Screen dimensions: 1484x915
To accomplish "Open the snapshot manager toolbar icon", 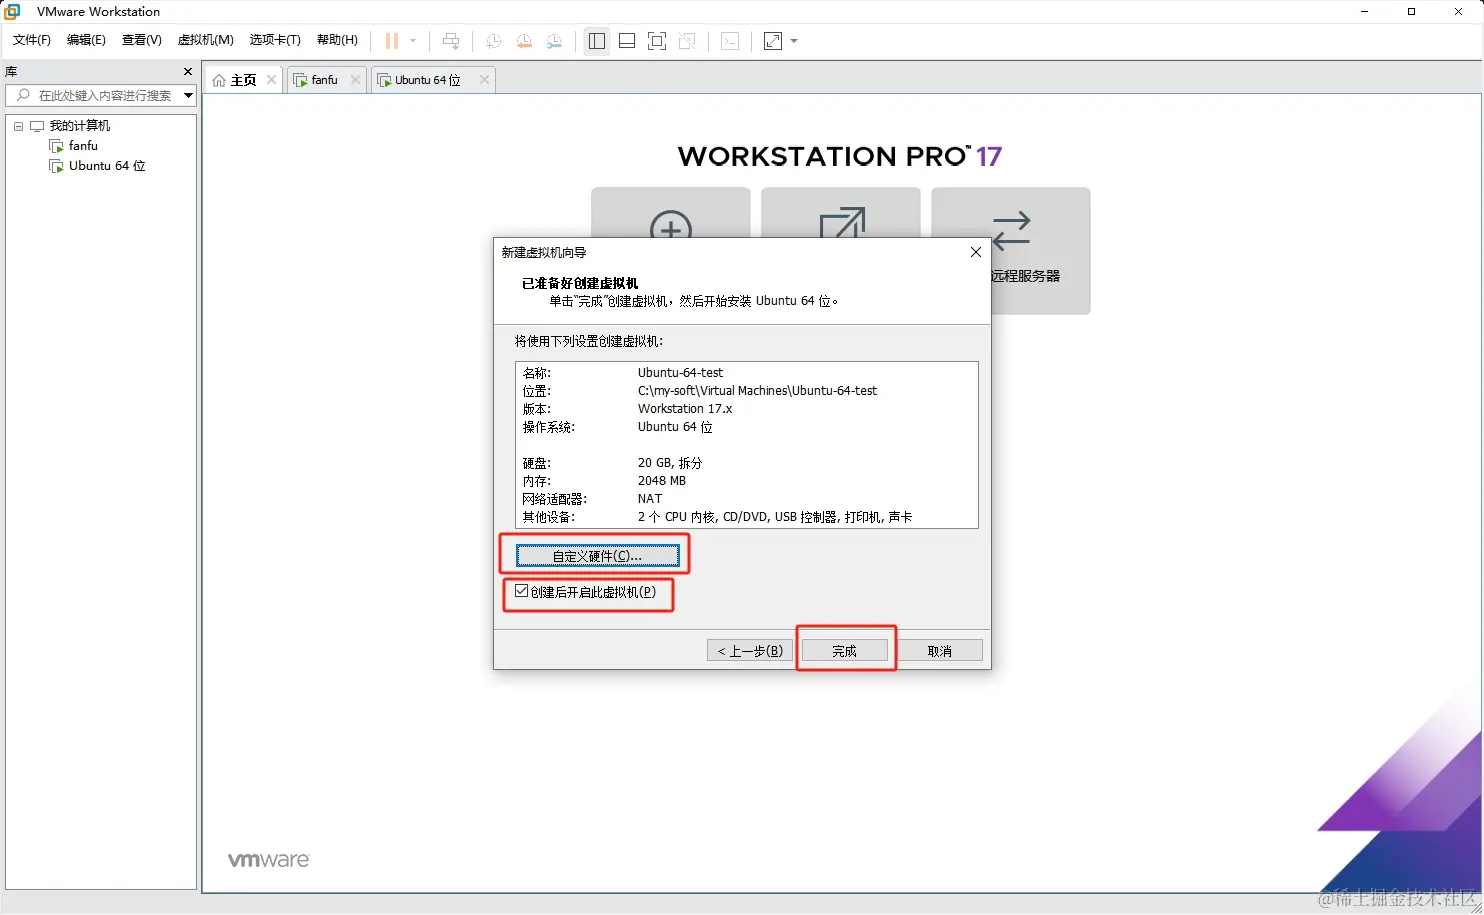I will tap(555, 41).
